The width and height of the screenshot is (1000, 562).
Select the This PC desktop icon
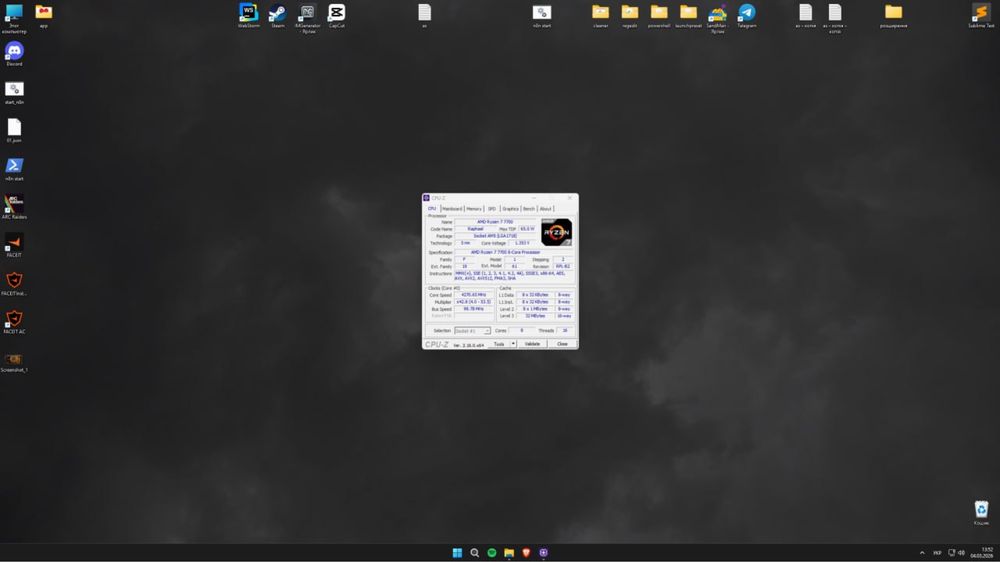(14, 18)
